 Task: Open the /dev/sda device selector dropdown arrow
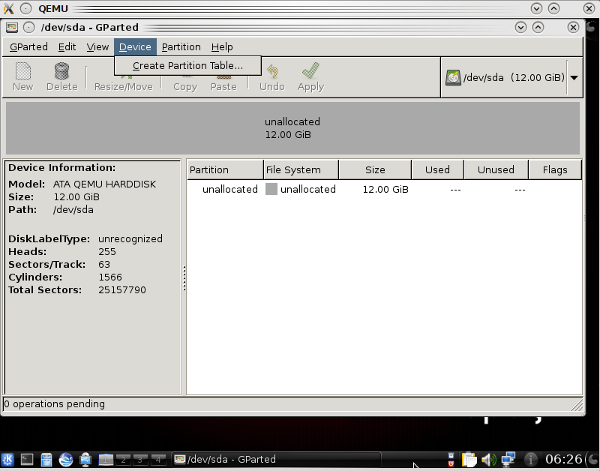click(574, 78)
